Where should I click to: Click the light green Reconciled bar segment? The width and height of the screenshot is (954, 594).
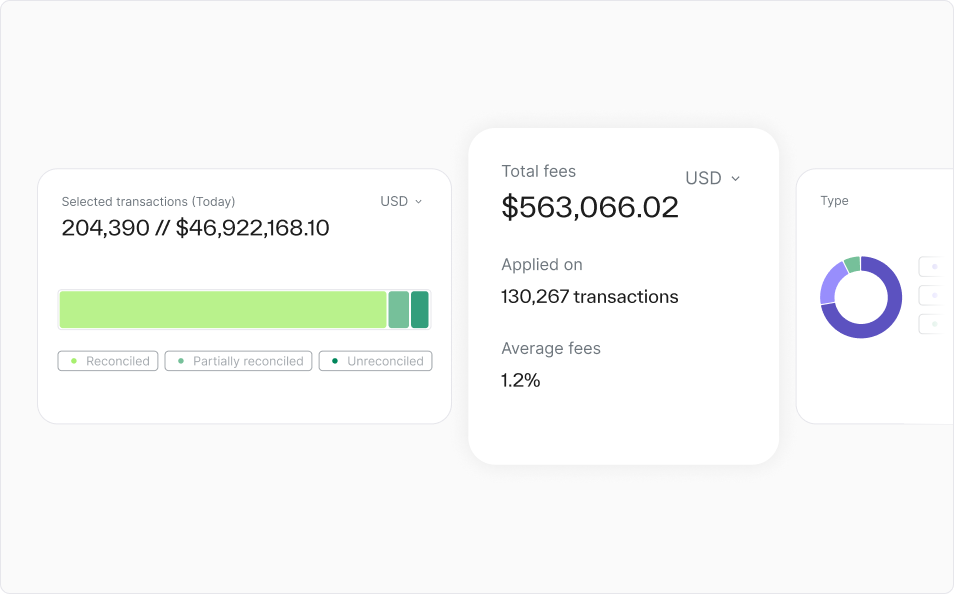[x=222, y=310]
